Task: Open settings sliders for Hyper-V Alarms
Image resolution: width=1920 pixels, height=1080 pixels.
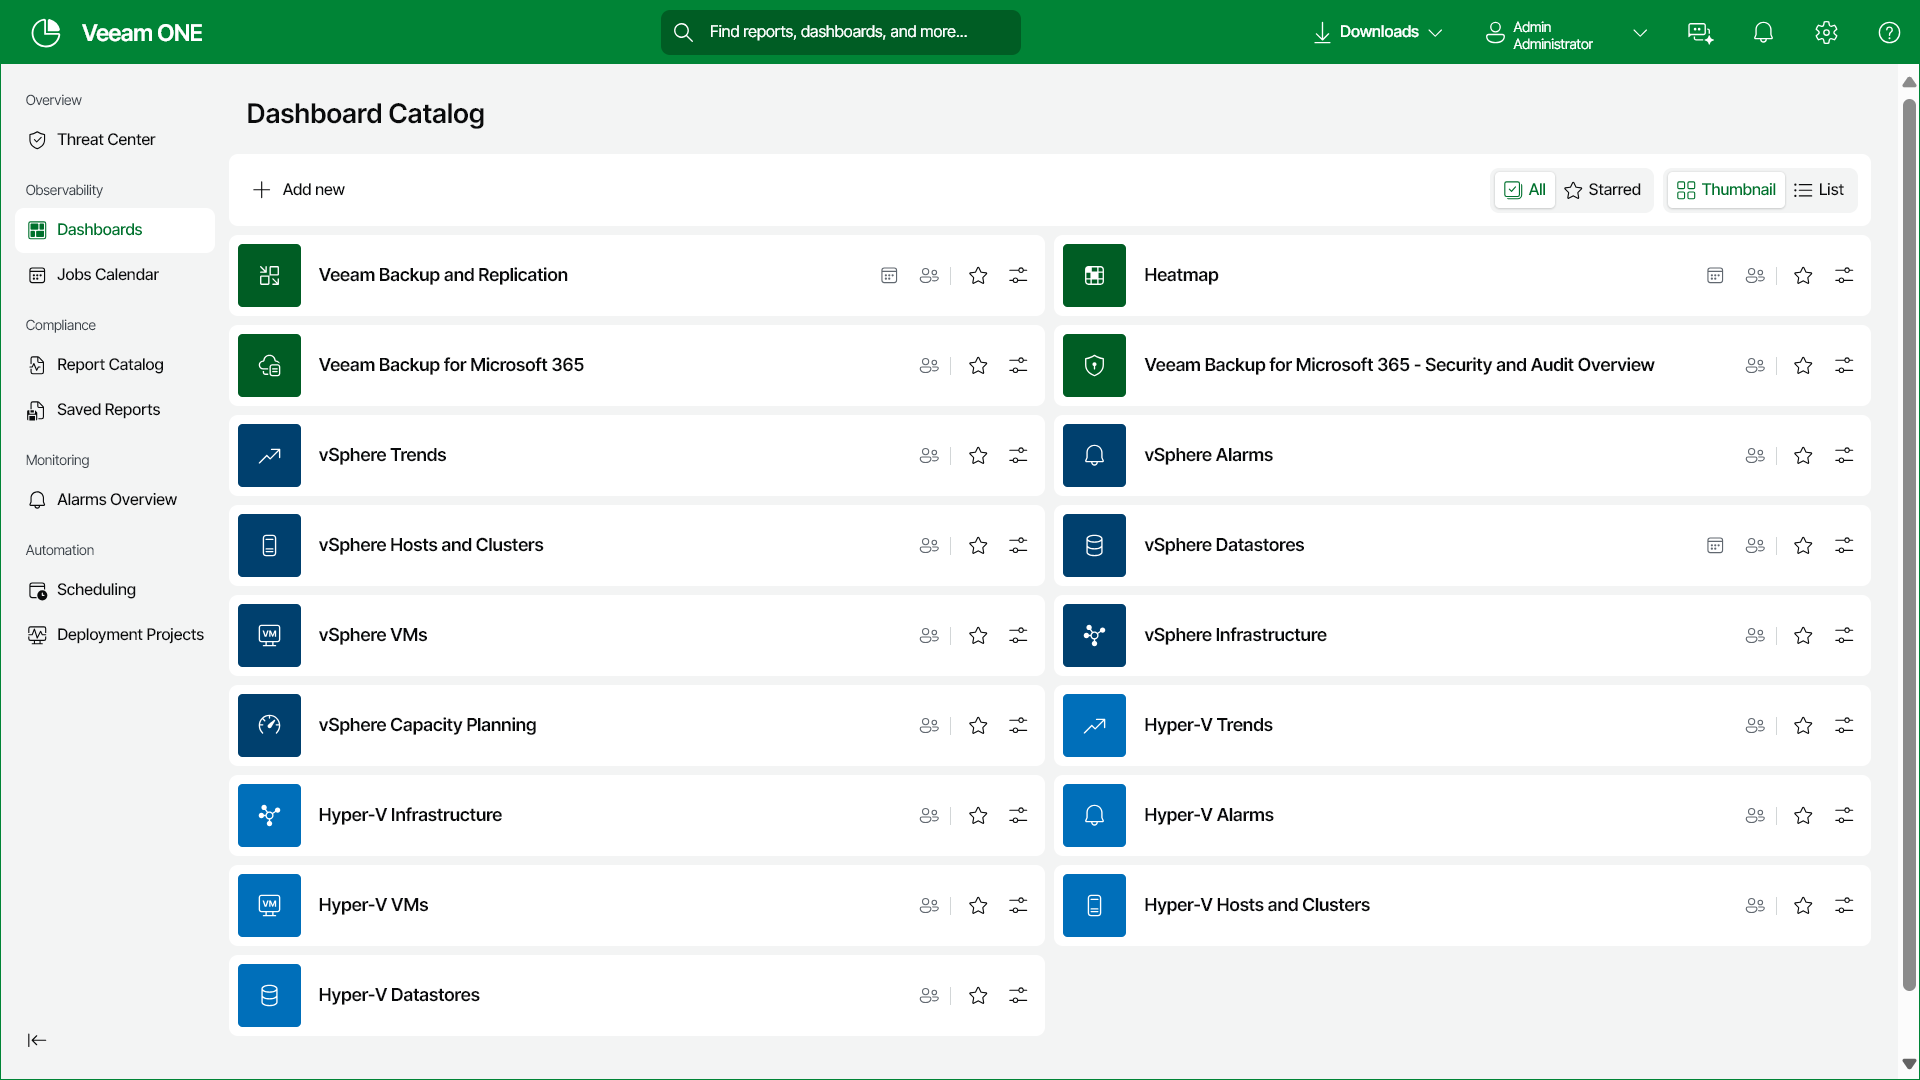Action: click(x=1844, y=815)
